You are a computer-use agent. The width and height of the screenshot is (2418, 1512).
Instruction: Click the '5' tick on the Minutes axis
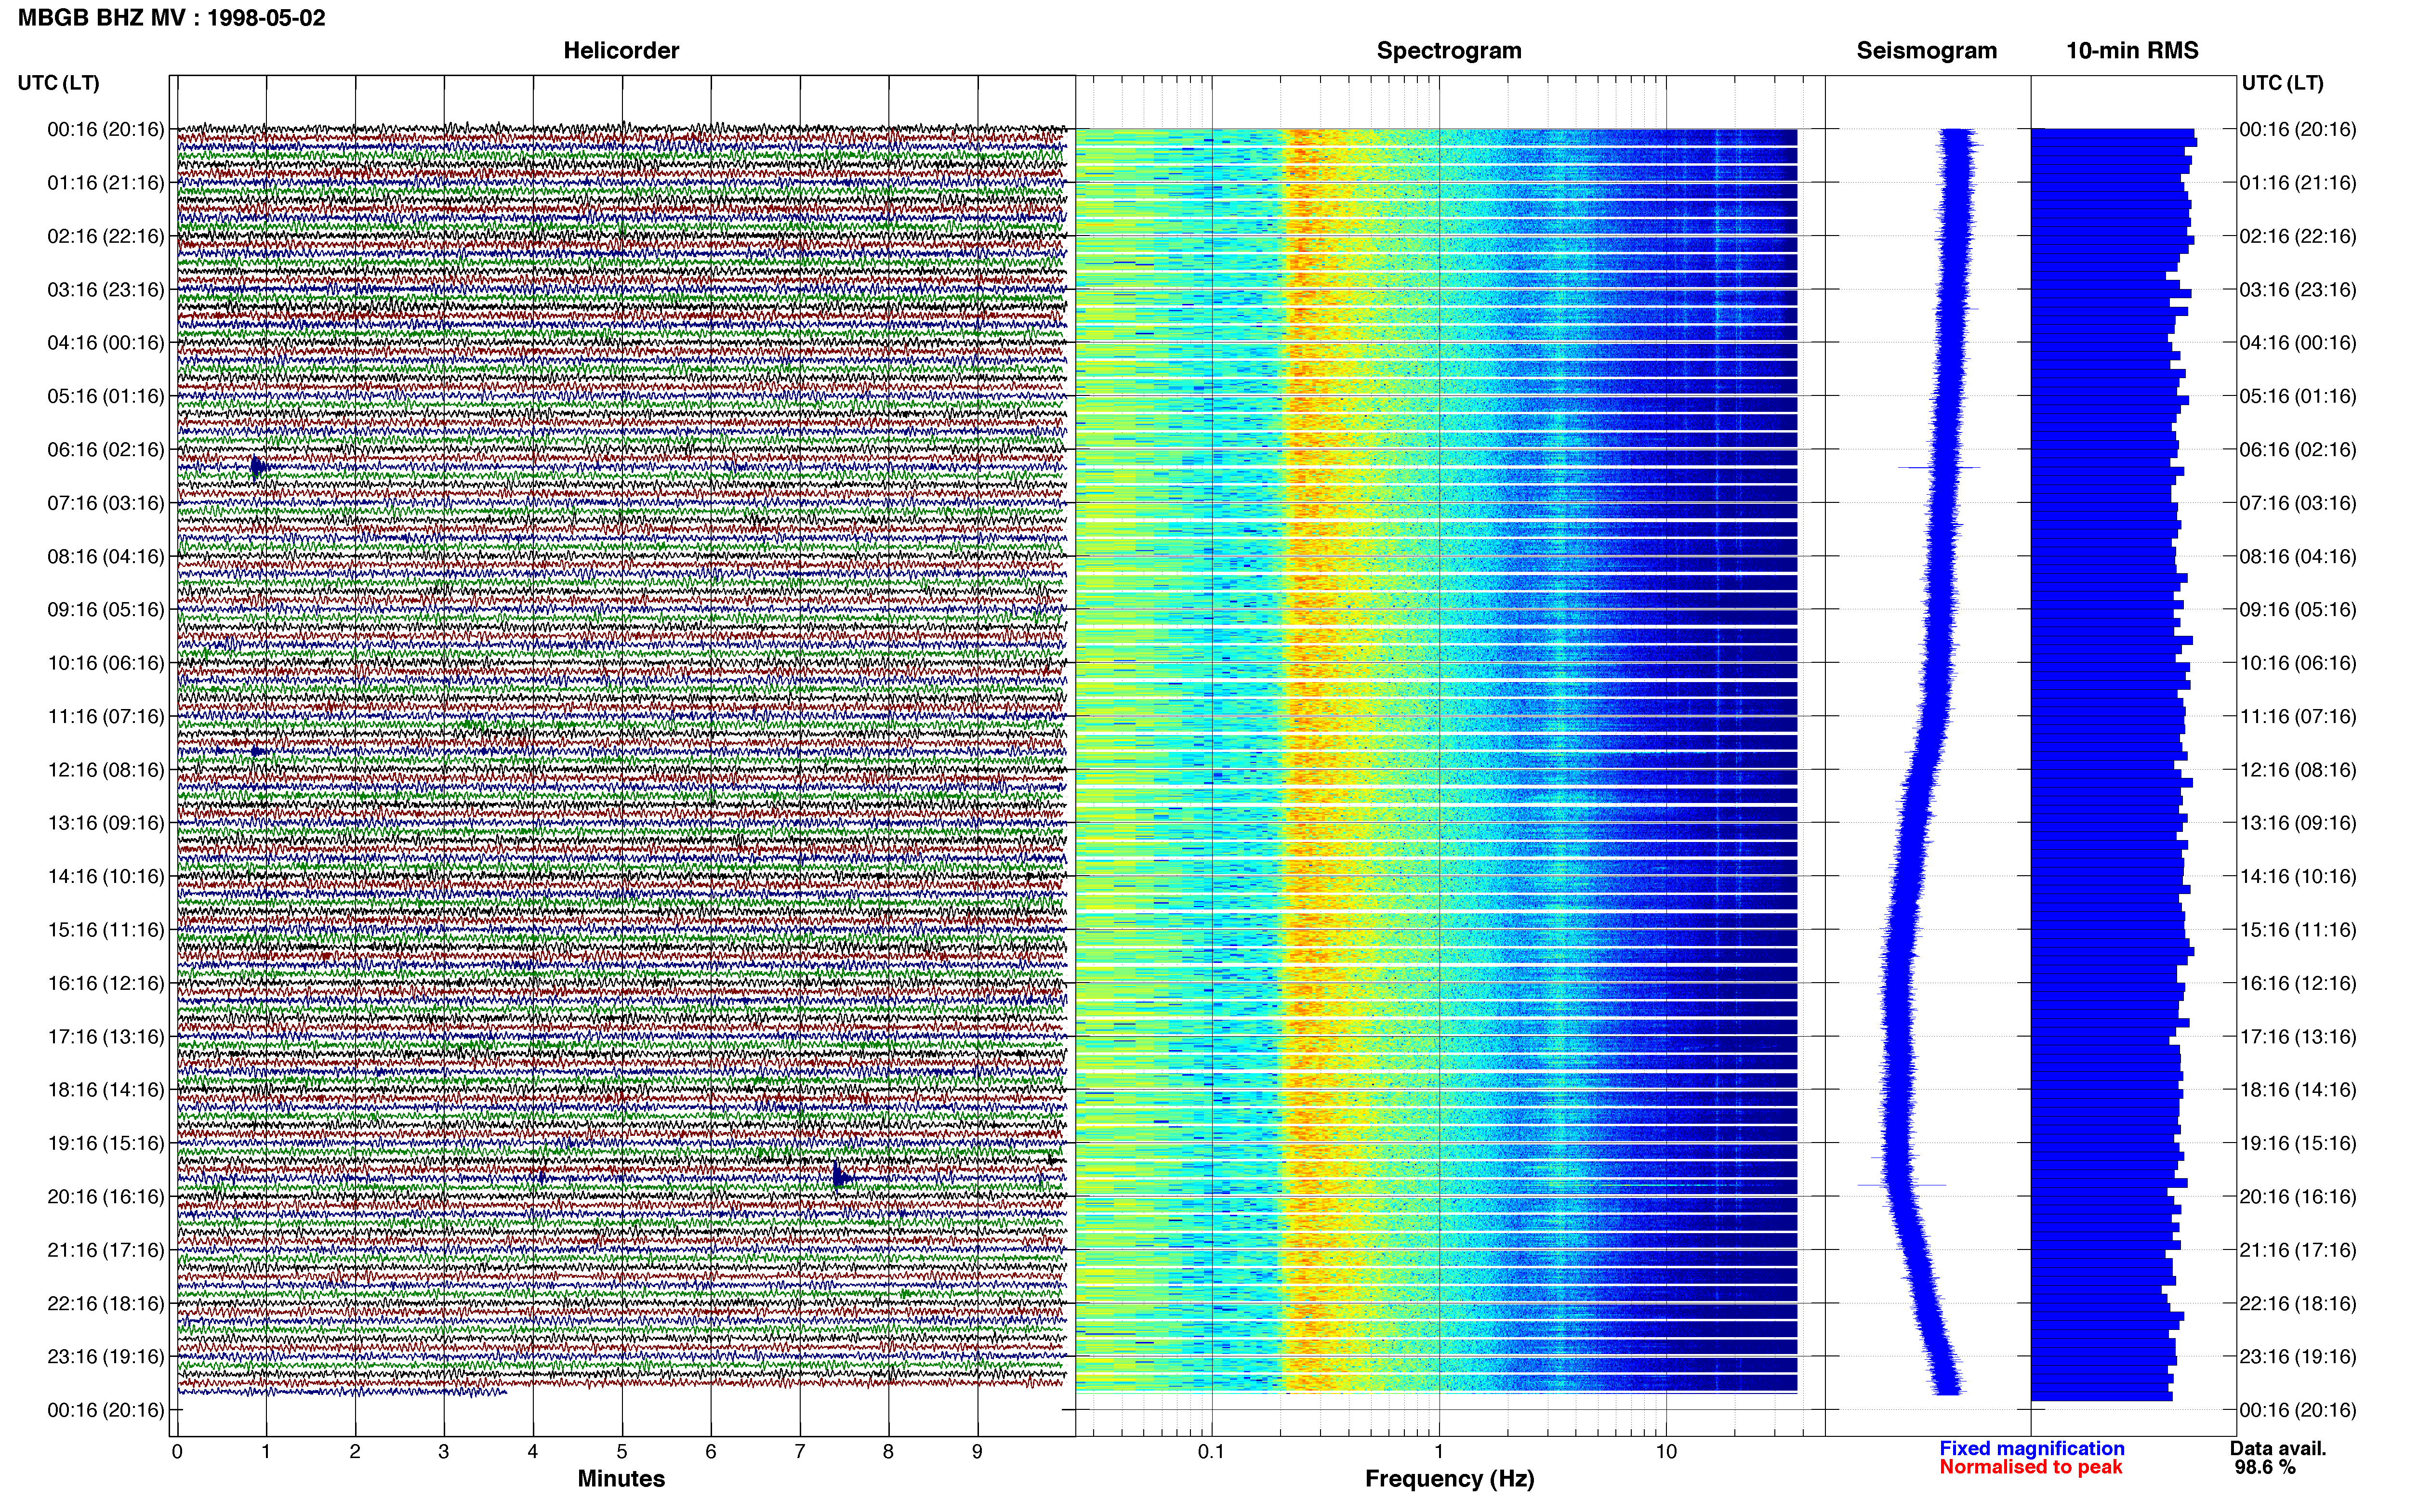622,1452
